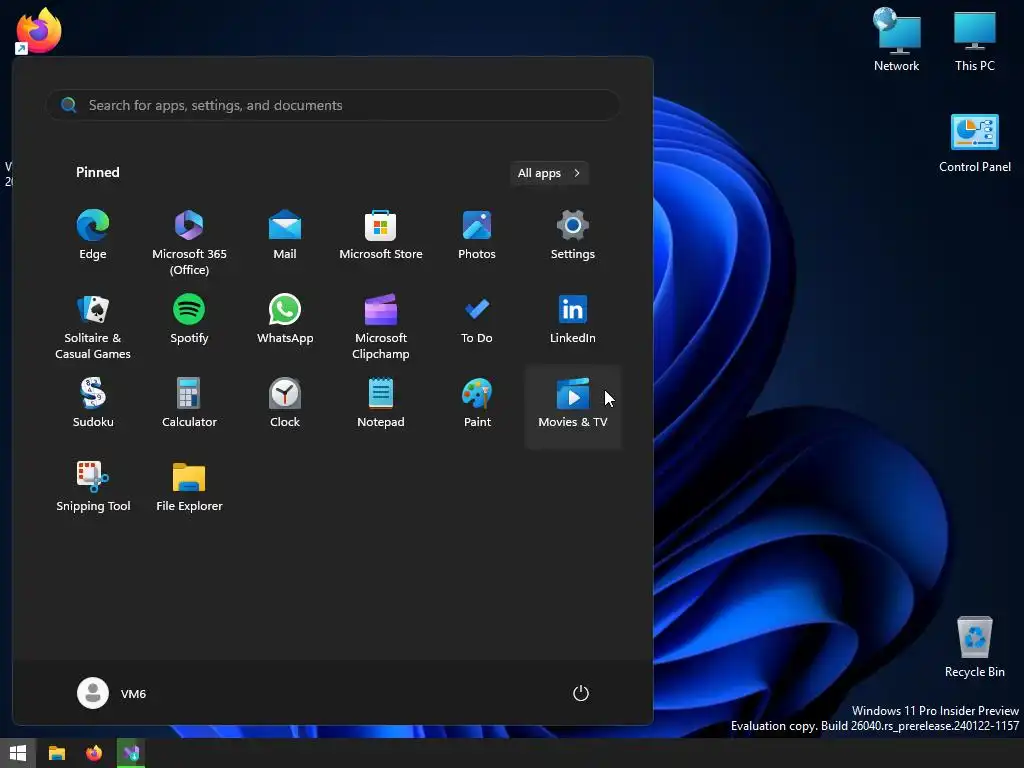Launch the Photos app
Image resolution: width=1024 pixels, height=768 pixels.
pos(477,235)
